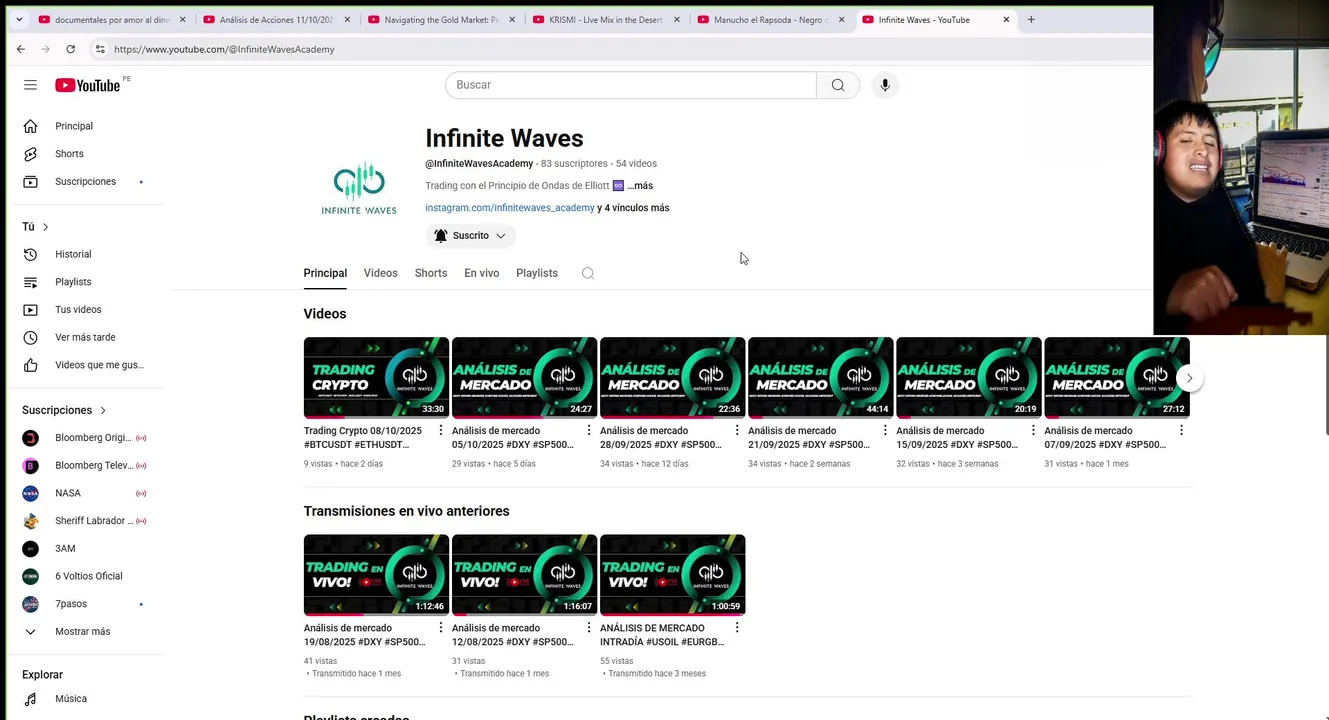Switch to channel Shorts tab
The width and height of the screenshot is (1329, 720).
[x=431, y=273]
